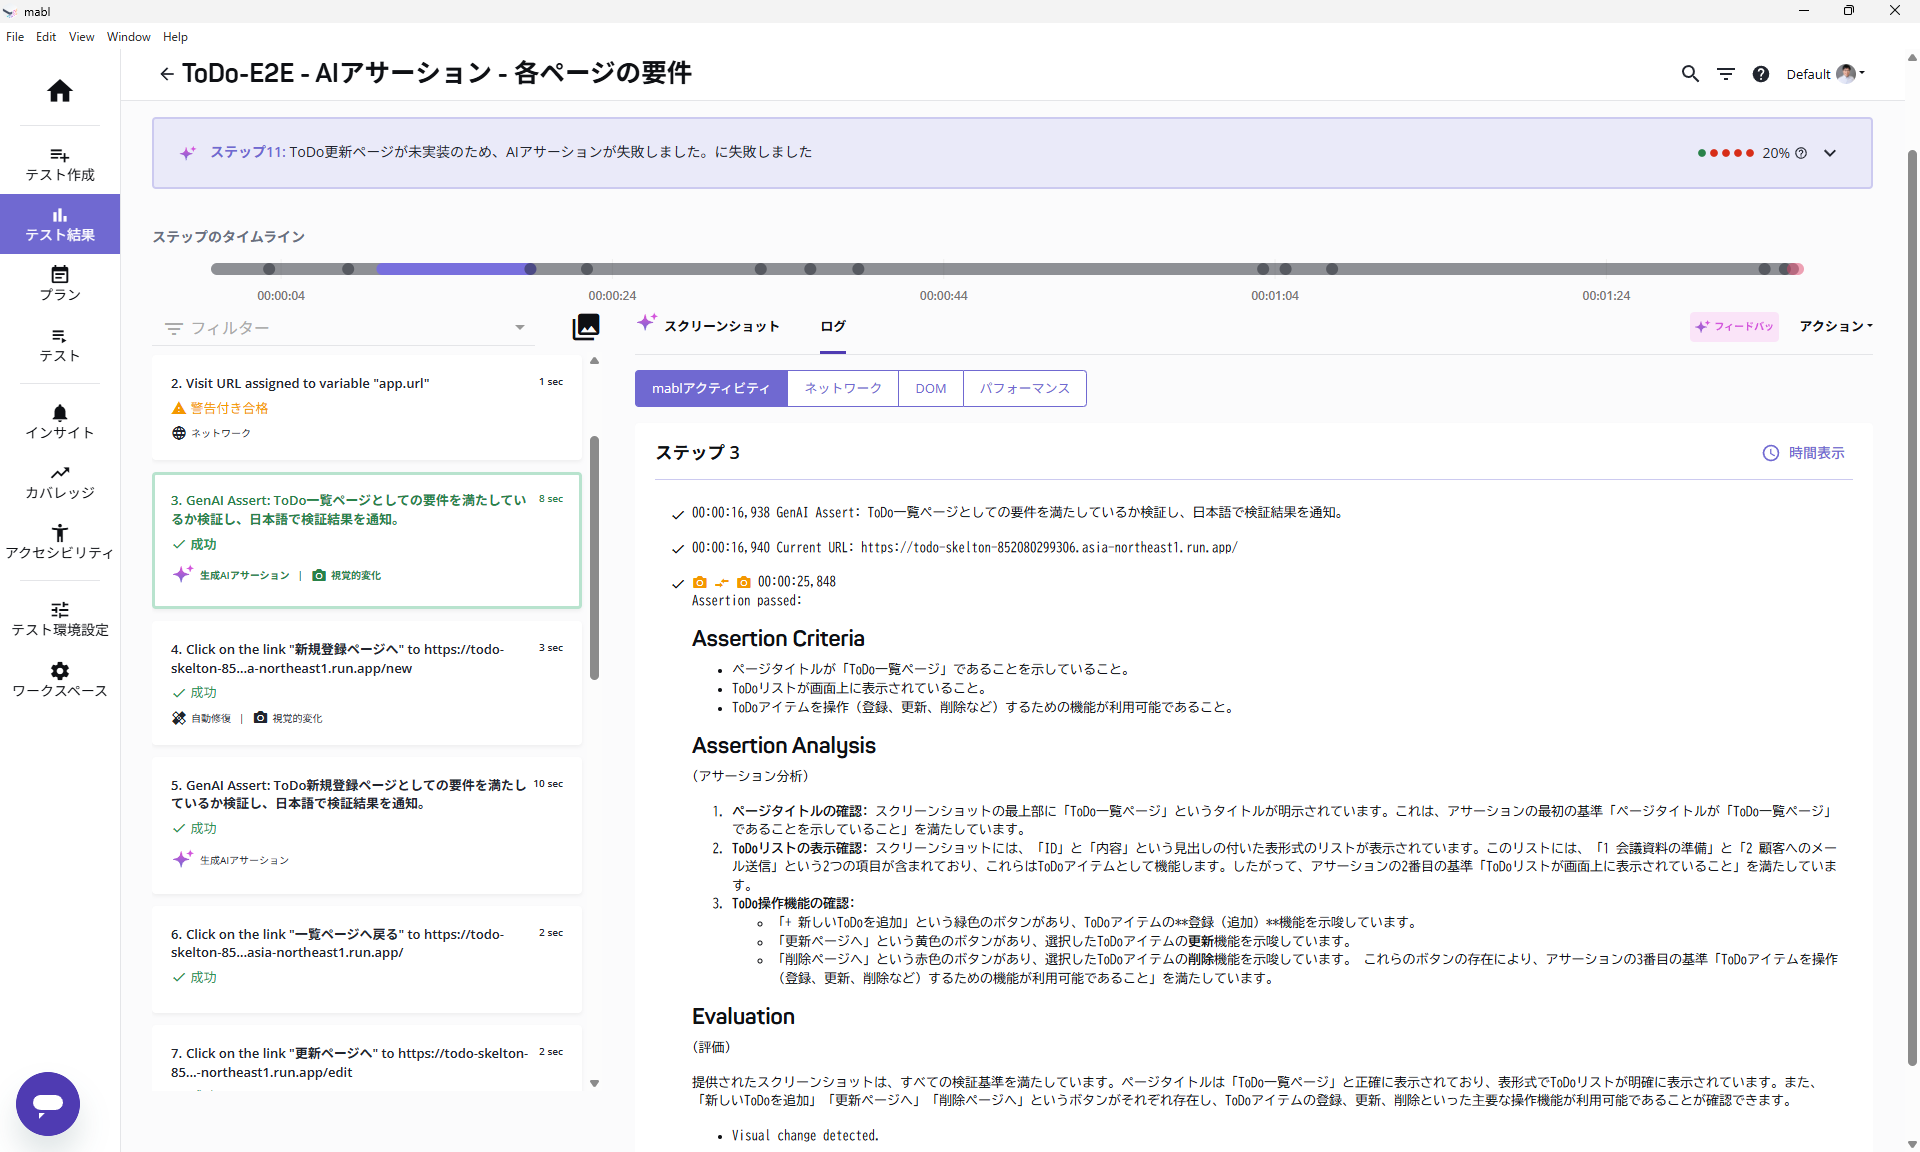
Task: Select a marker on the step timeline
Action: (531, 268)
